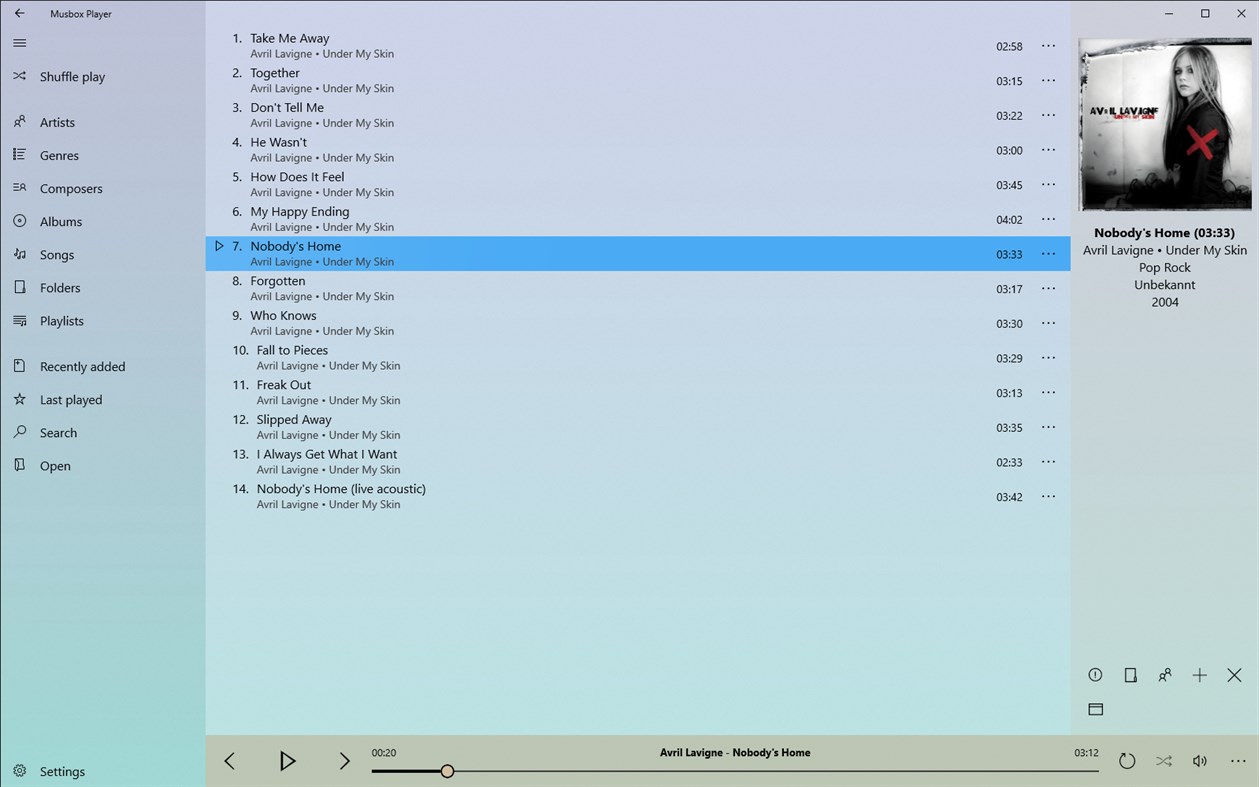Screen dimensions: 1259x787
Task: Add Nobody's Home to a playlist
Action: (1199, 675)
